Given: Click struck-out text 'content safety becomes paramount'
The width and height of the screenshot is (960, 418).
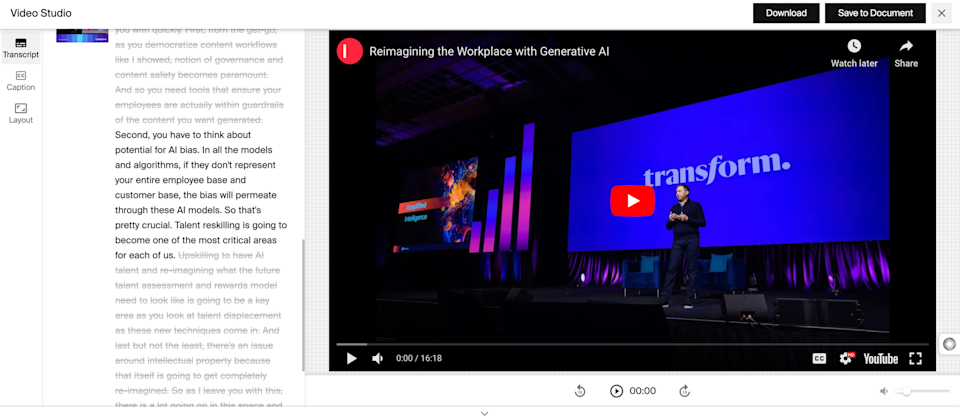Looking at the screenshot, I should 192,75.
